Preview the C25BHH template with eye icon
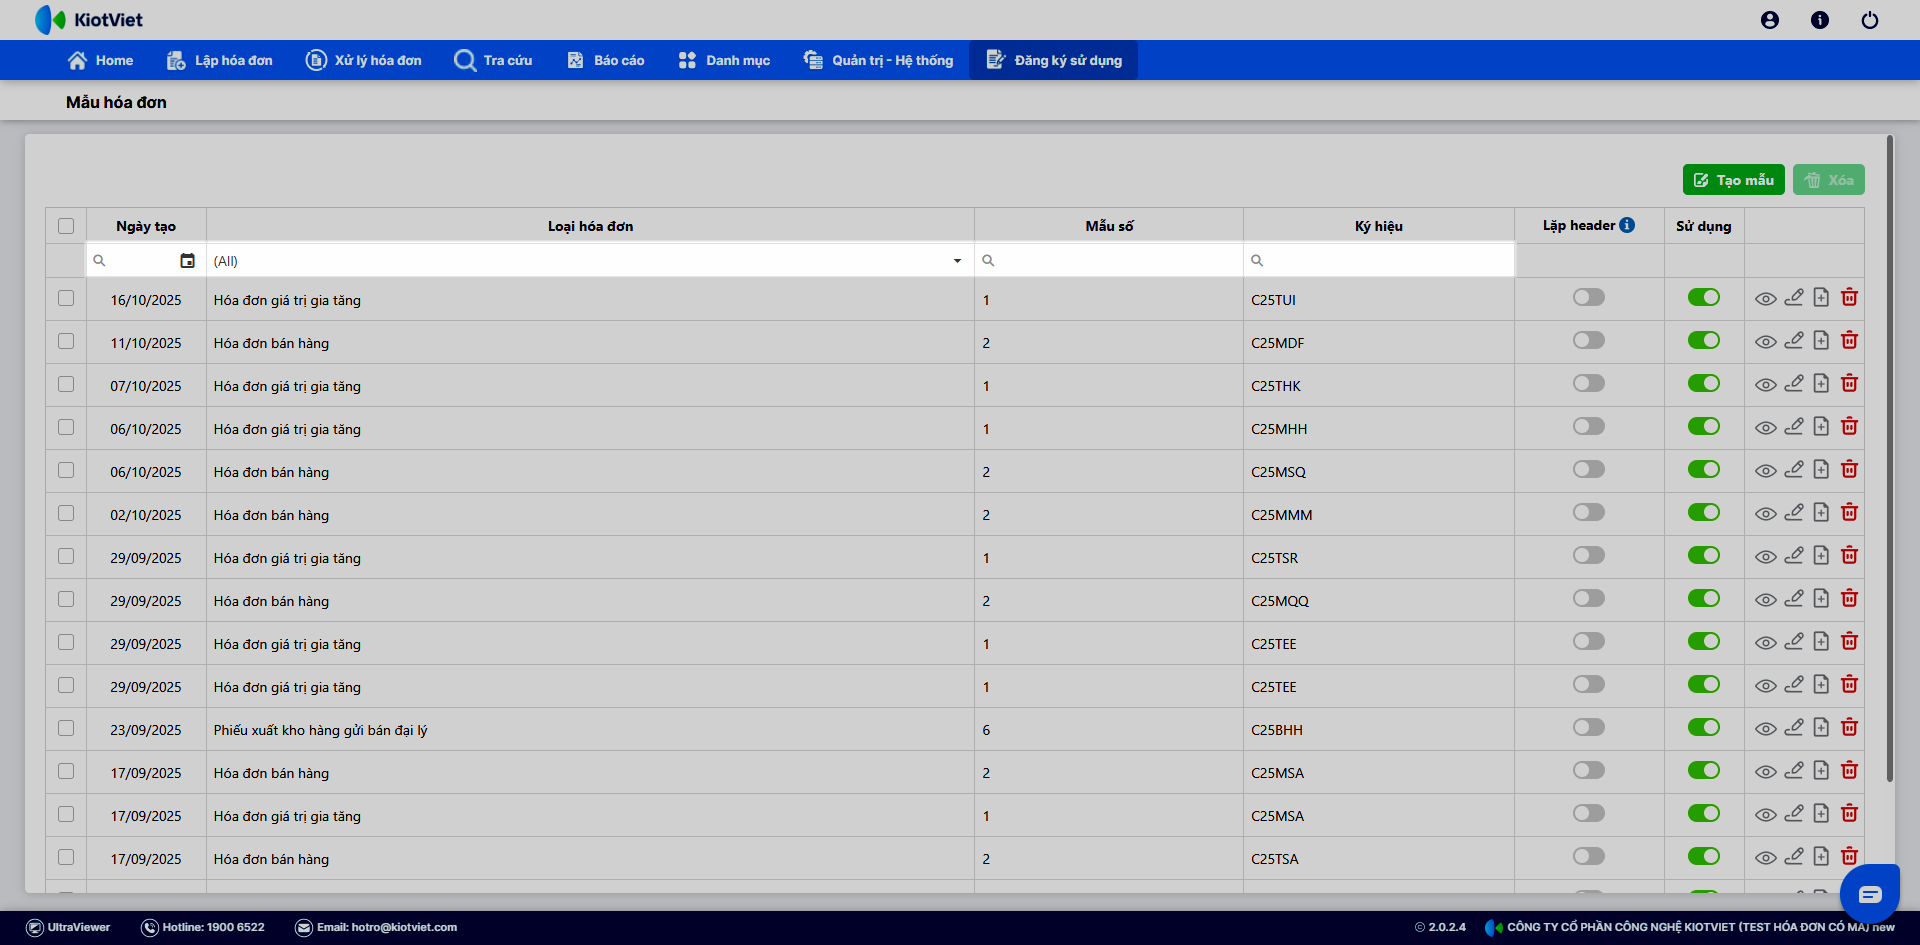 pos(1766,729)
